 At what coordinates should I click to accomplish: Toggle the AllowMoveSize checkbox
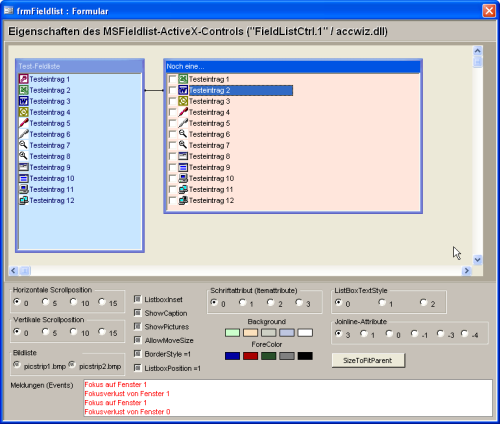pos(137,340)
